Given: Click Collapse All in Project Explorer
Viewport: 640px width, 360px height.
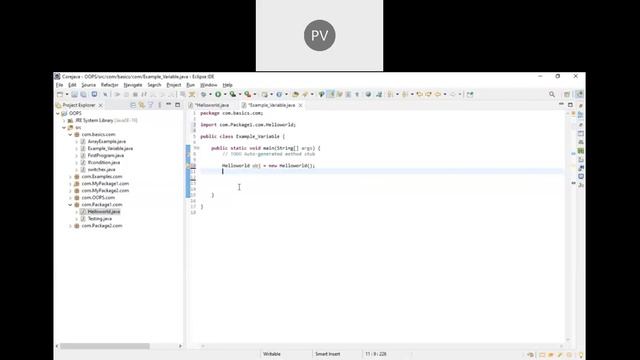Looking at the screenshot, I should tap(133, 105).
